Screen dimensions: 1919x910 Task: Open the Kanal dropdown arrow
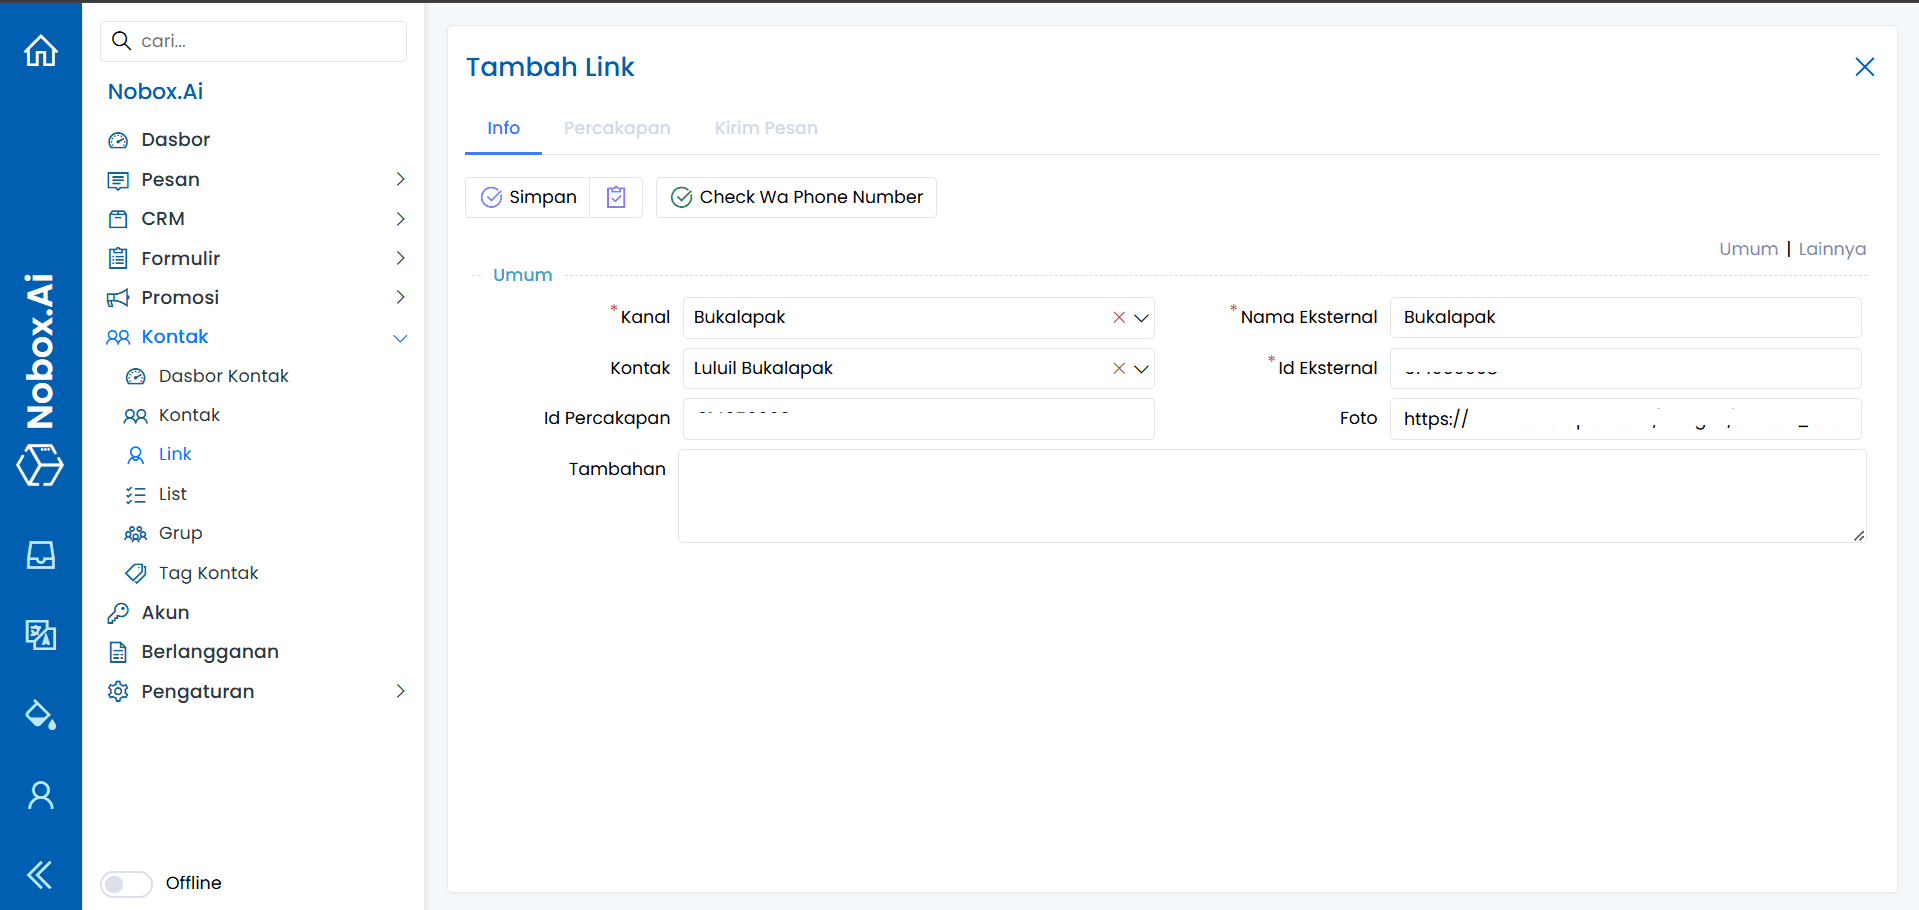[x=1141, y=318]
